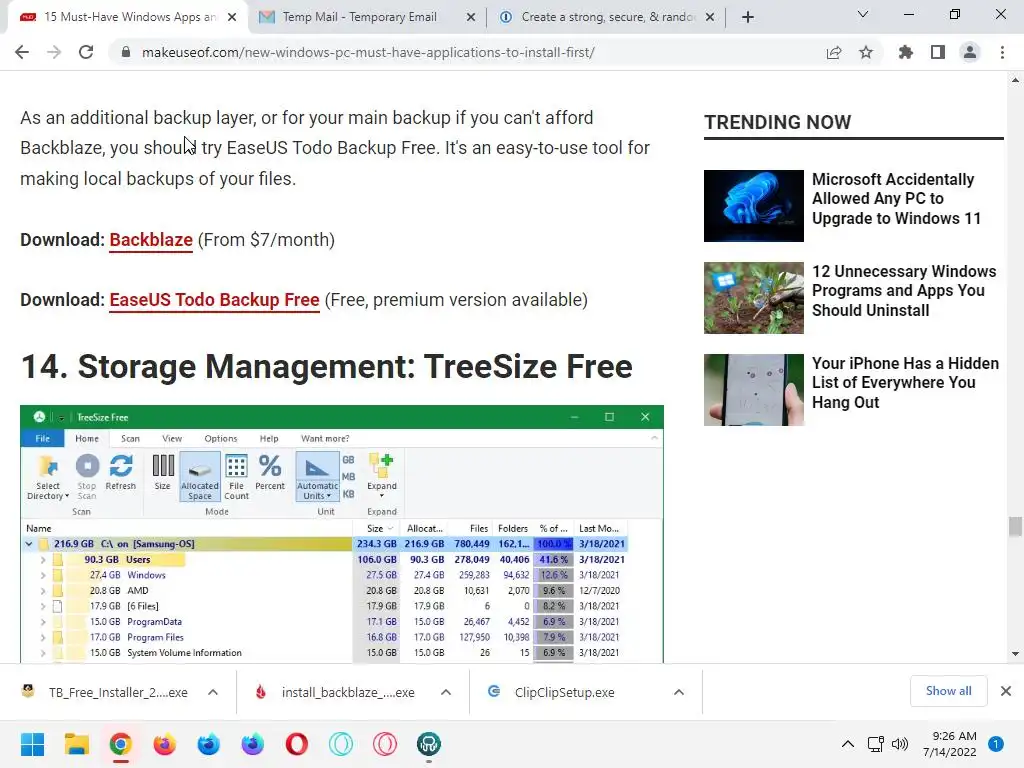Image resolution: width=1024 pixels, height=768 pixels.
Task: Go back to the previous page
Action: [22, 52]
